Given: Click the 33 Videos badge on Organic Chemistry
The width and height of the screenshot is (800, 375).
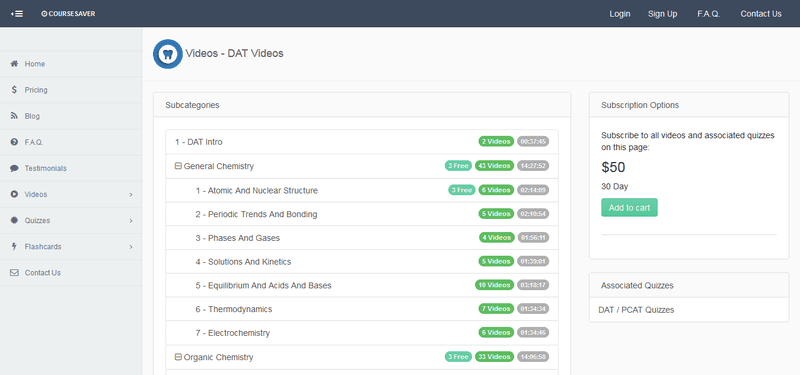Looking at the screenshot, I should point(494,357).
